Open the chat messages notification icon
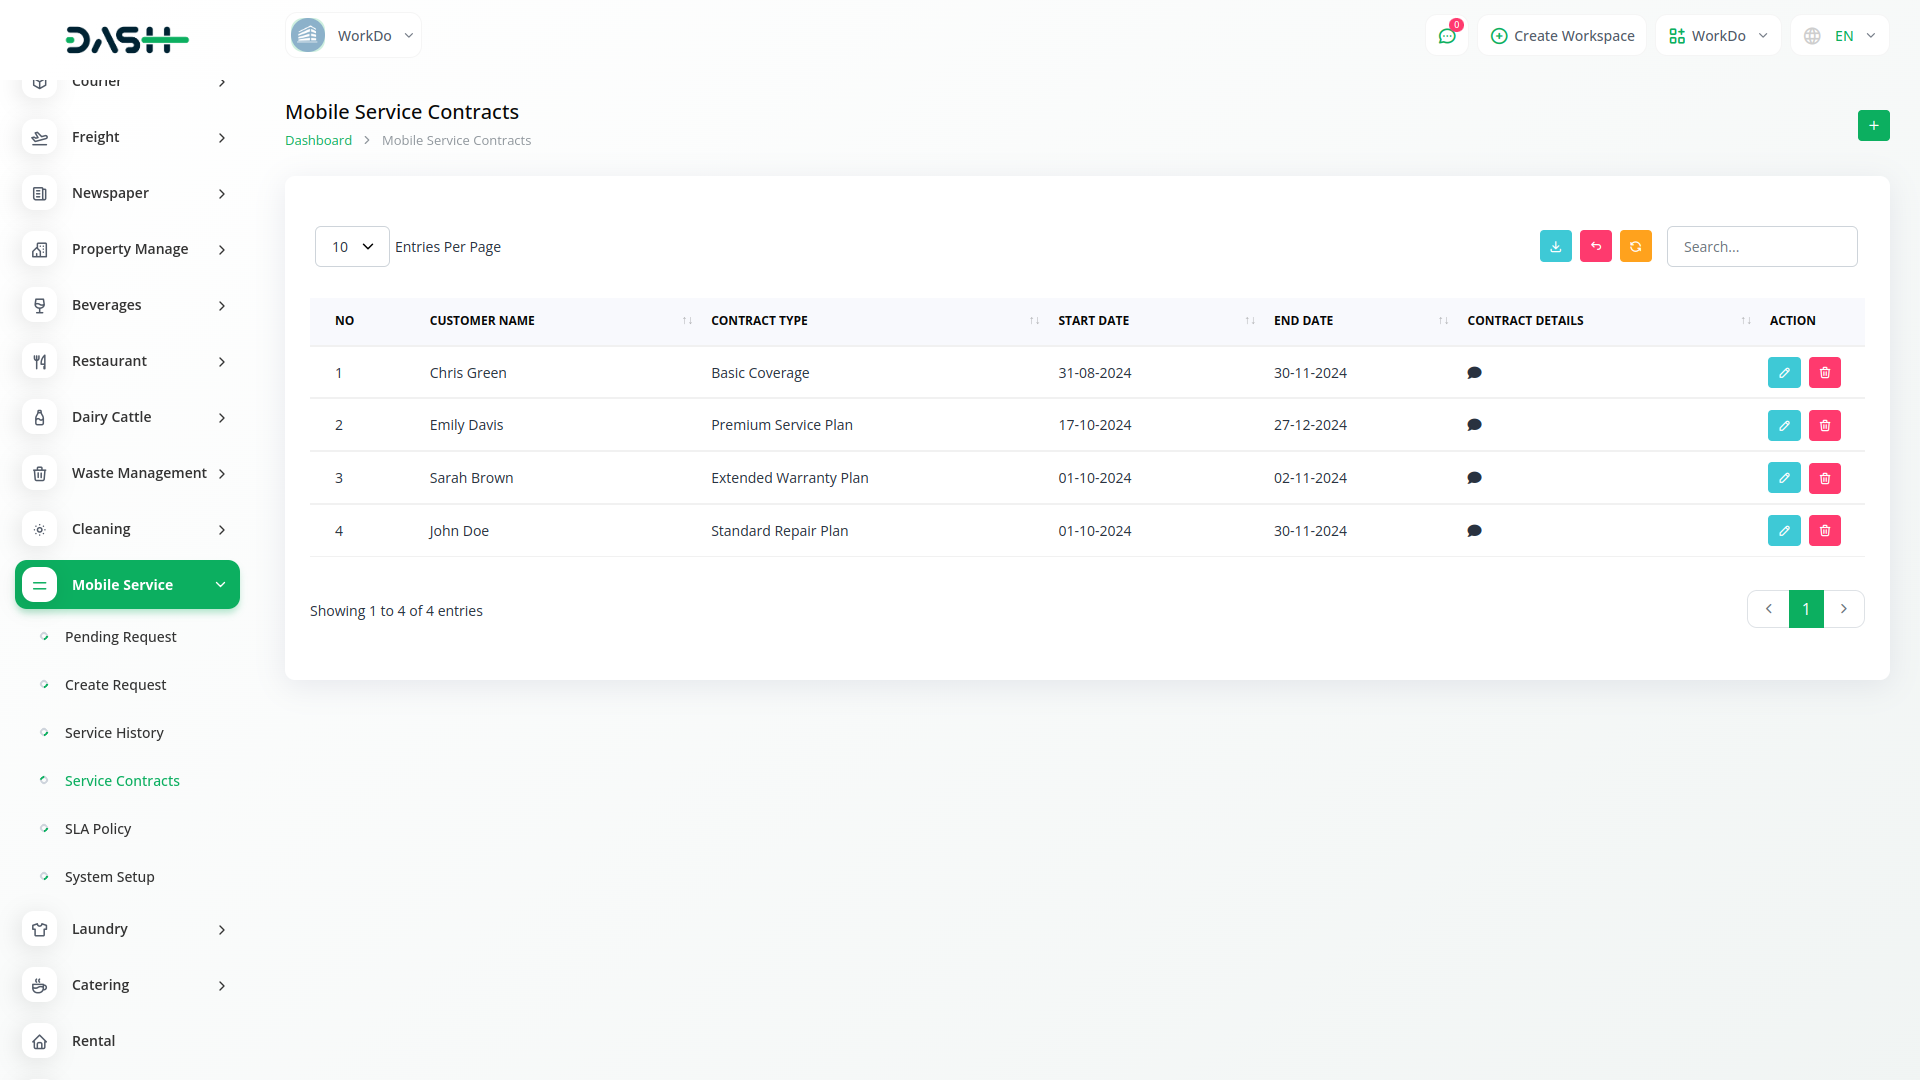This screenshot has width=1920, height=1080. [1446, 36]
